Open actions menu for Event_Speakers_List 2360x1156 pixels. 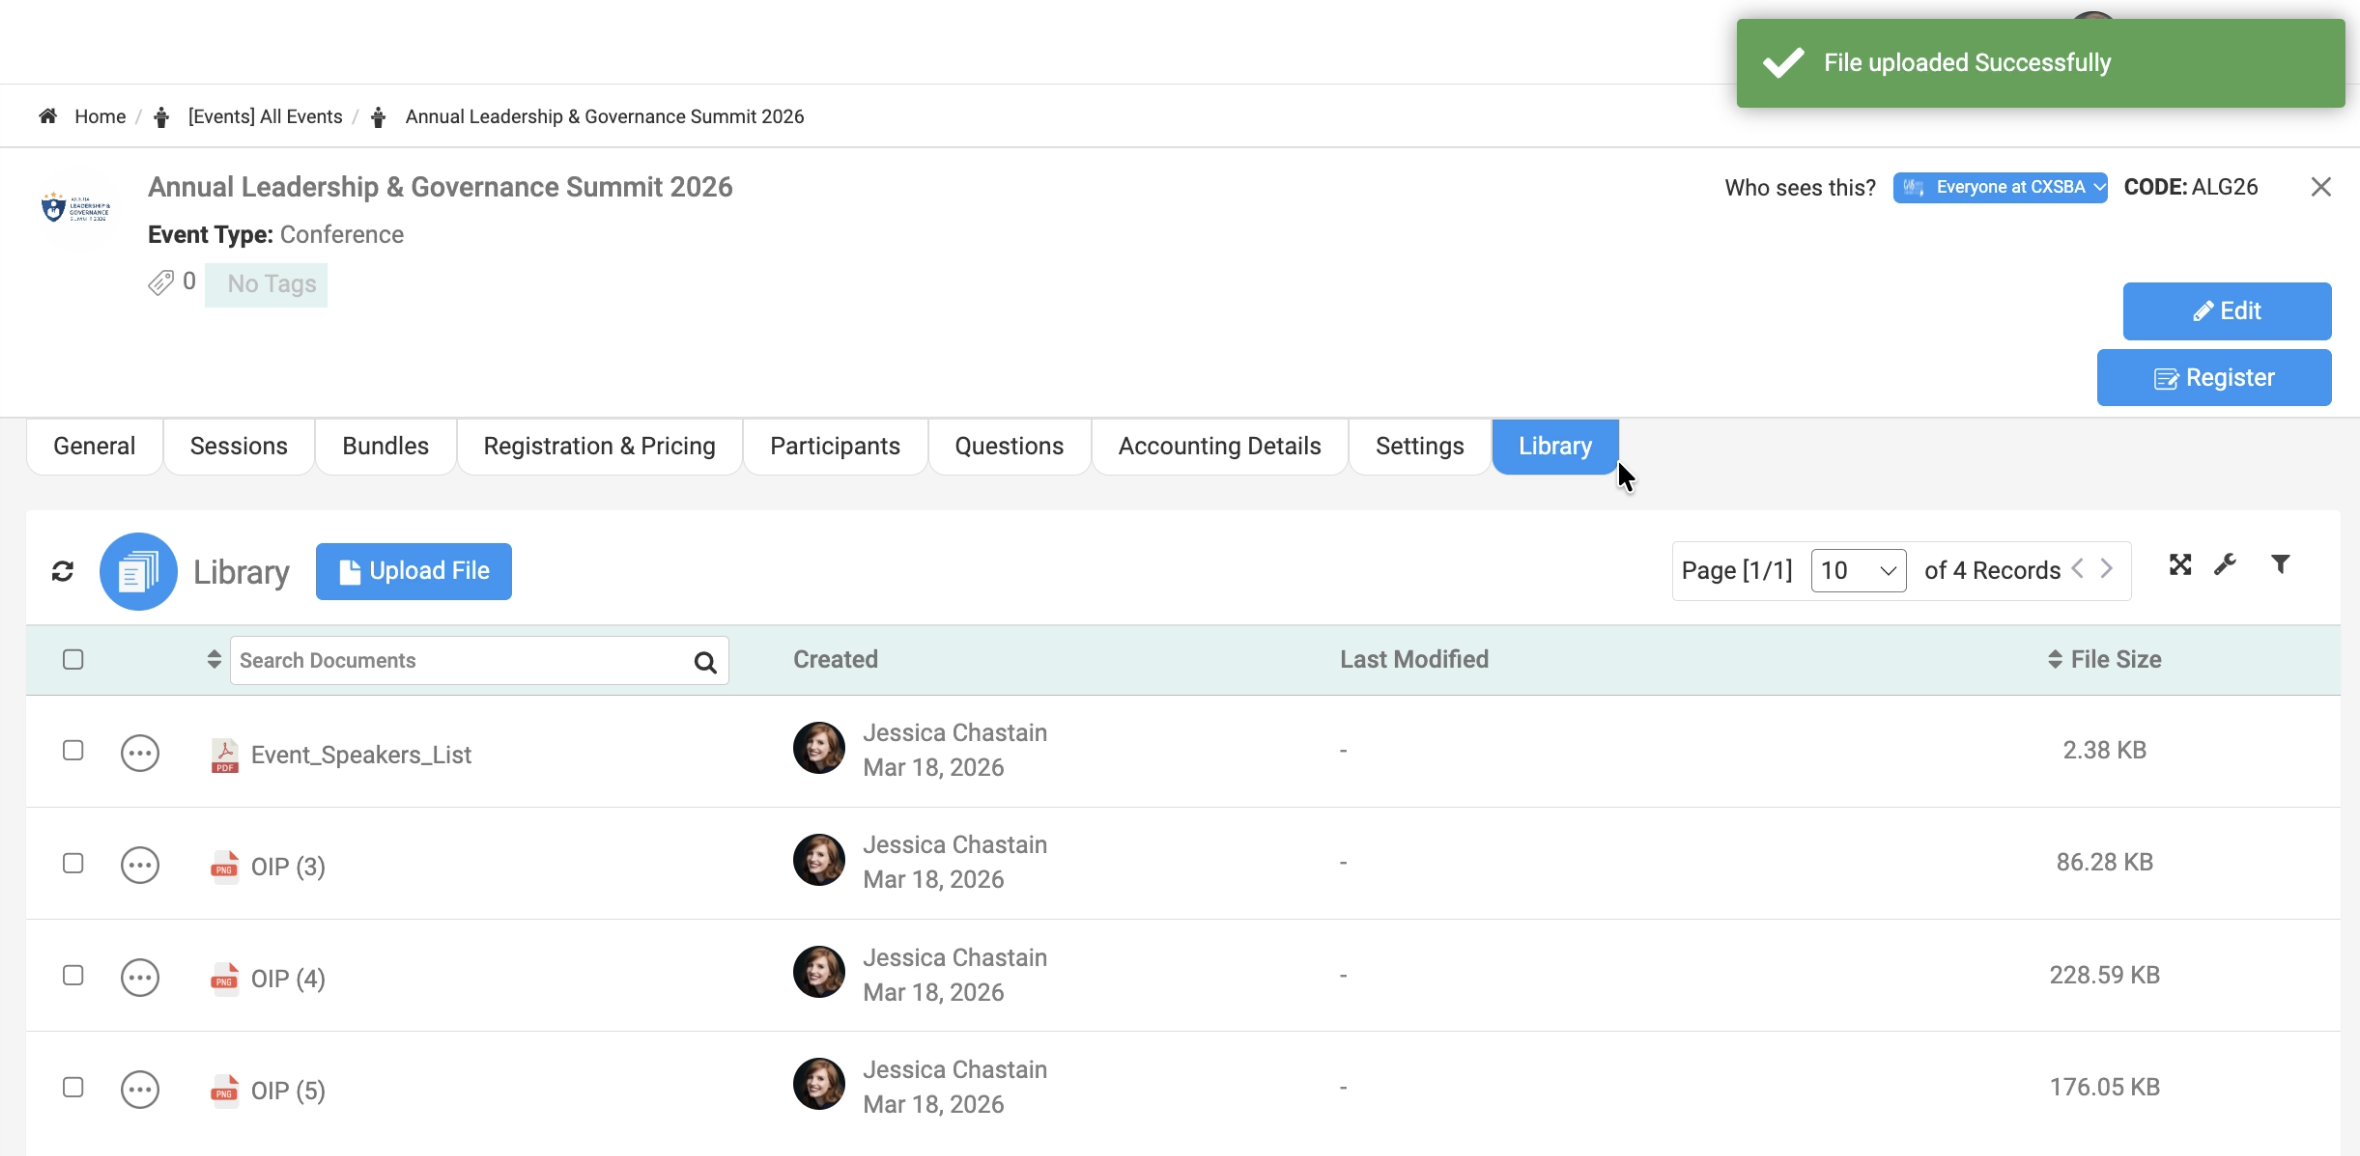[140, 753]
